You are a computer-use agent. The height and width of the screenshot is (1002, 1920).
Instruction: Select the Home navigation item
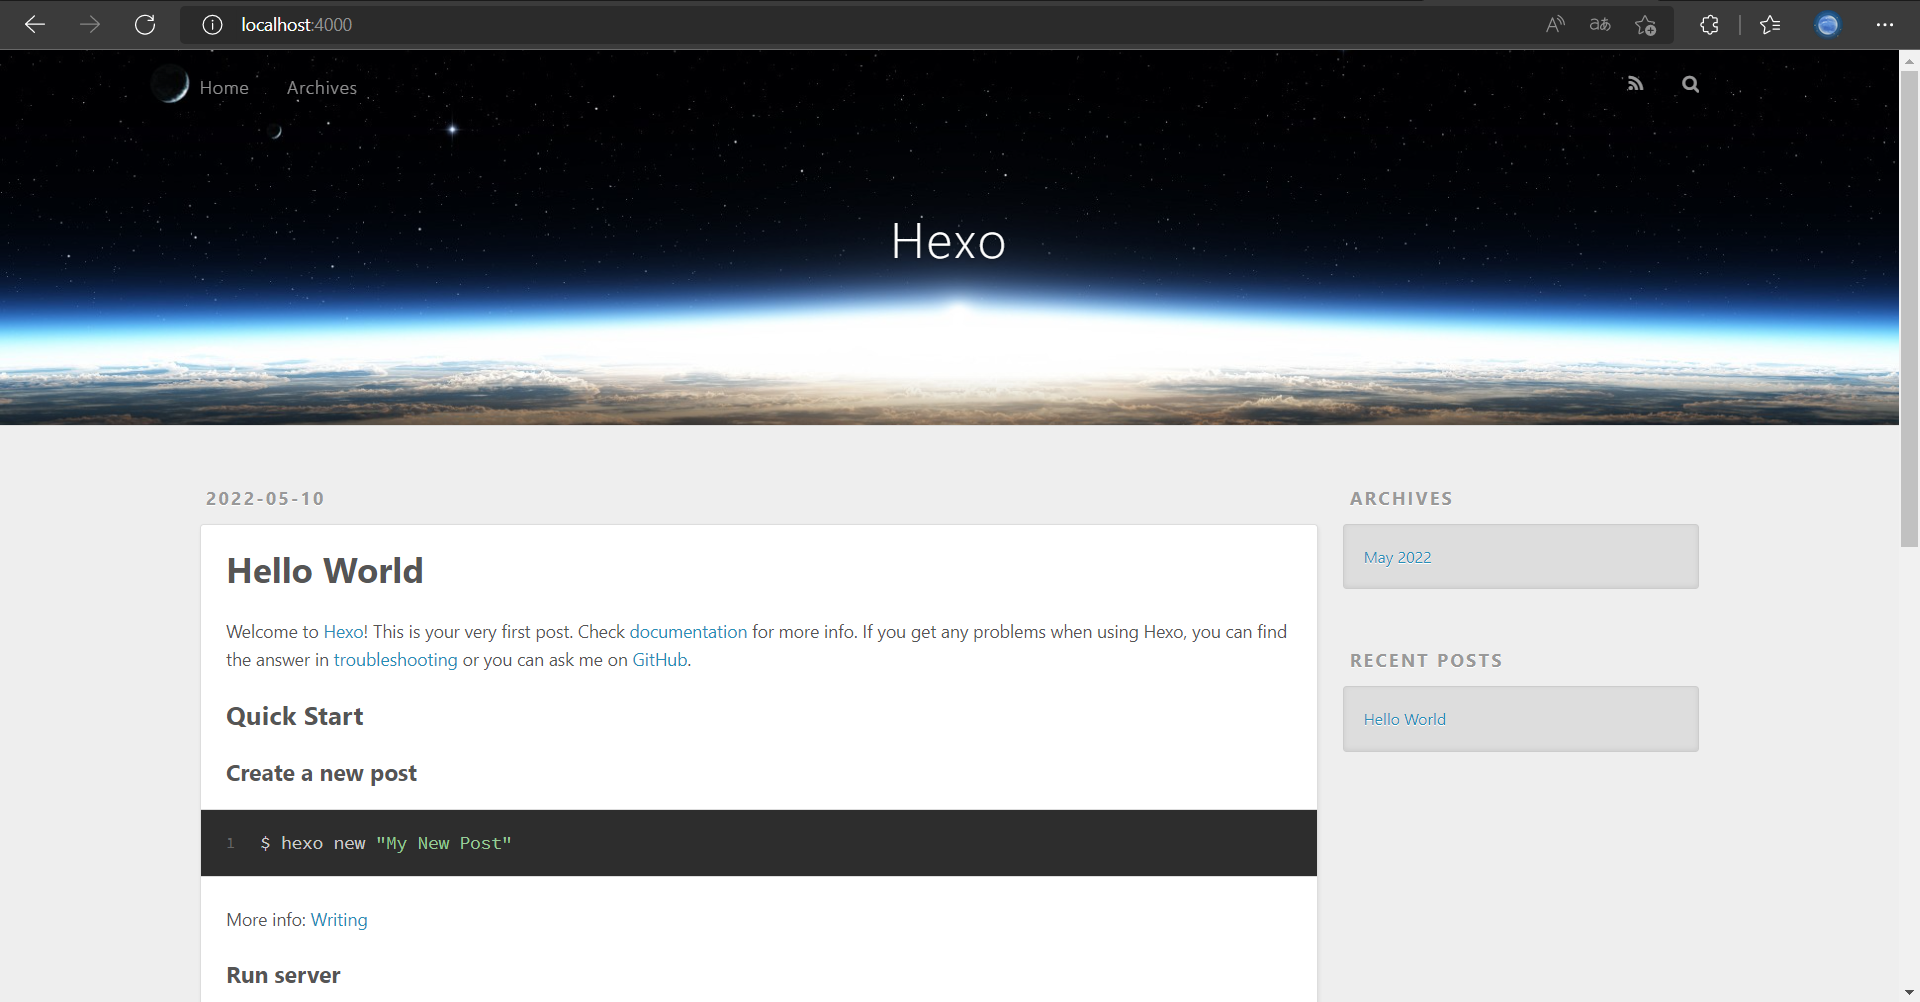click(x=224, y=88)
